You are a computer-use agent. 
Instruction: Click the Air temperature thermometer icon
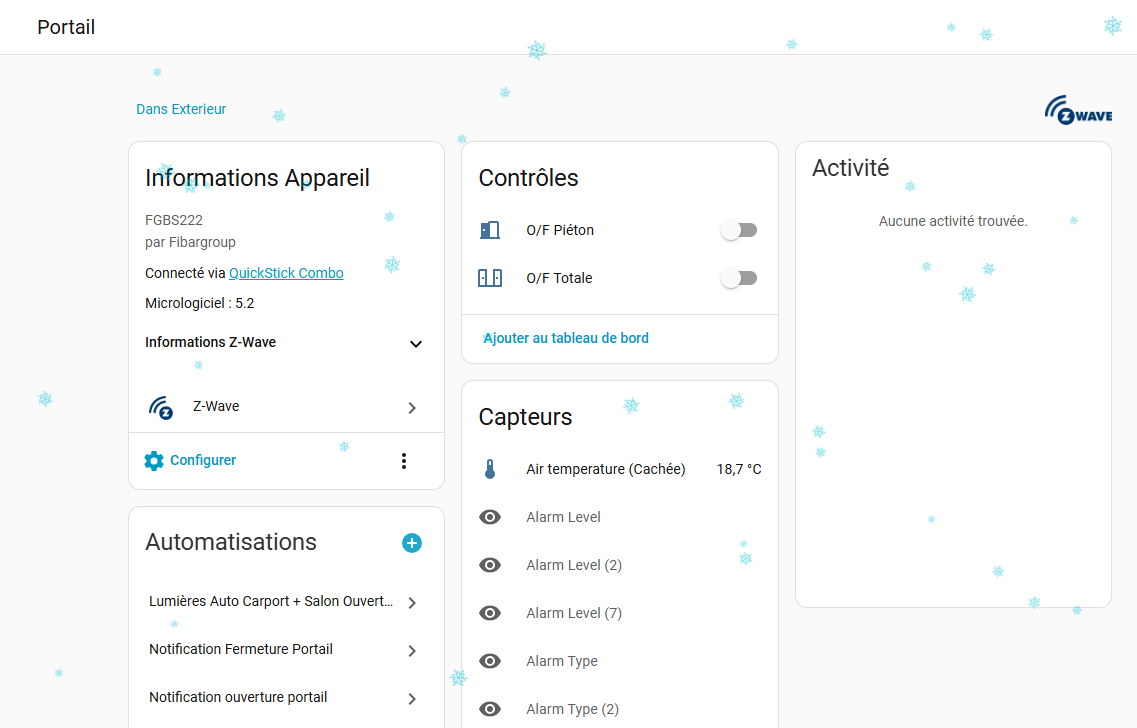pos(490,470)
